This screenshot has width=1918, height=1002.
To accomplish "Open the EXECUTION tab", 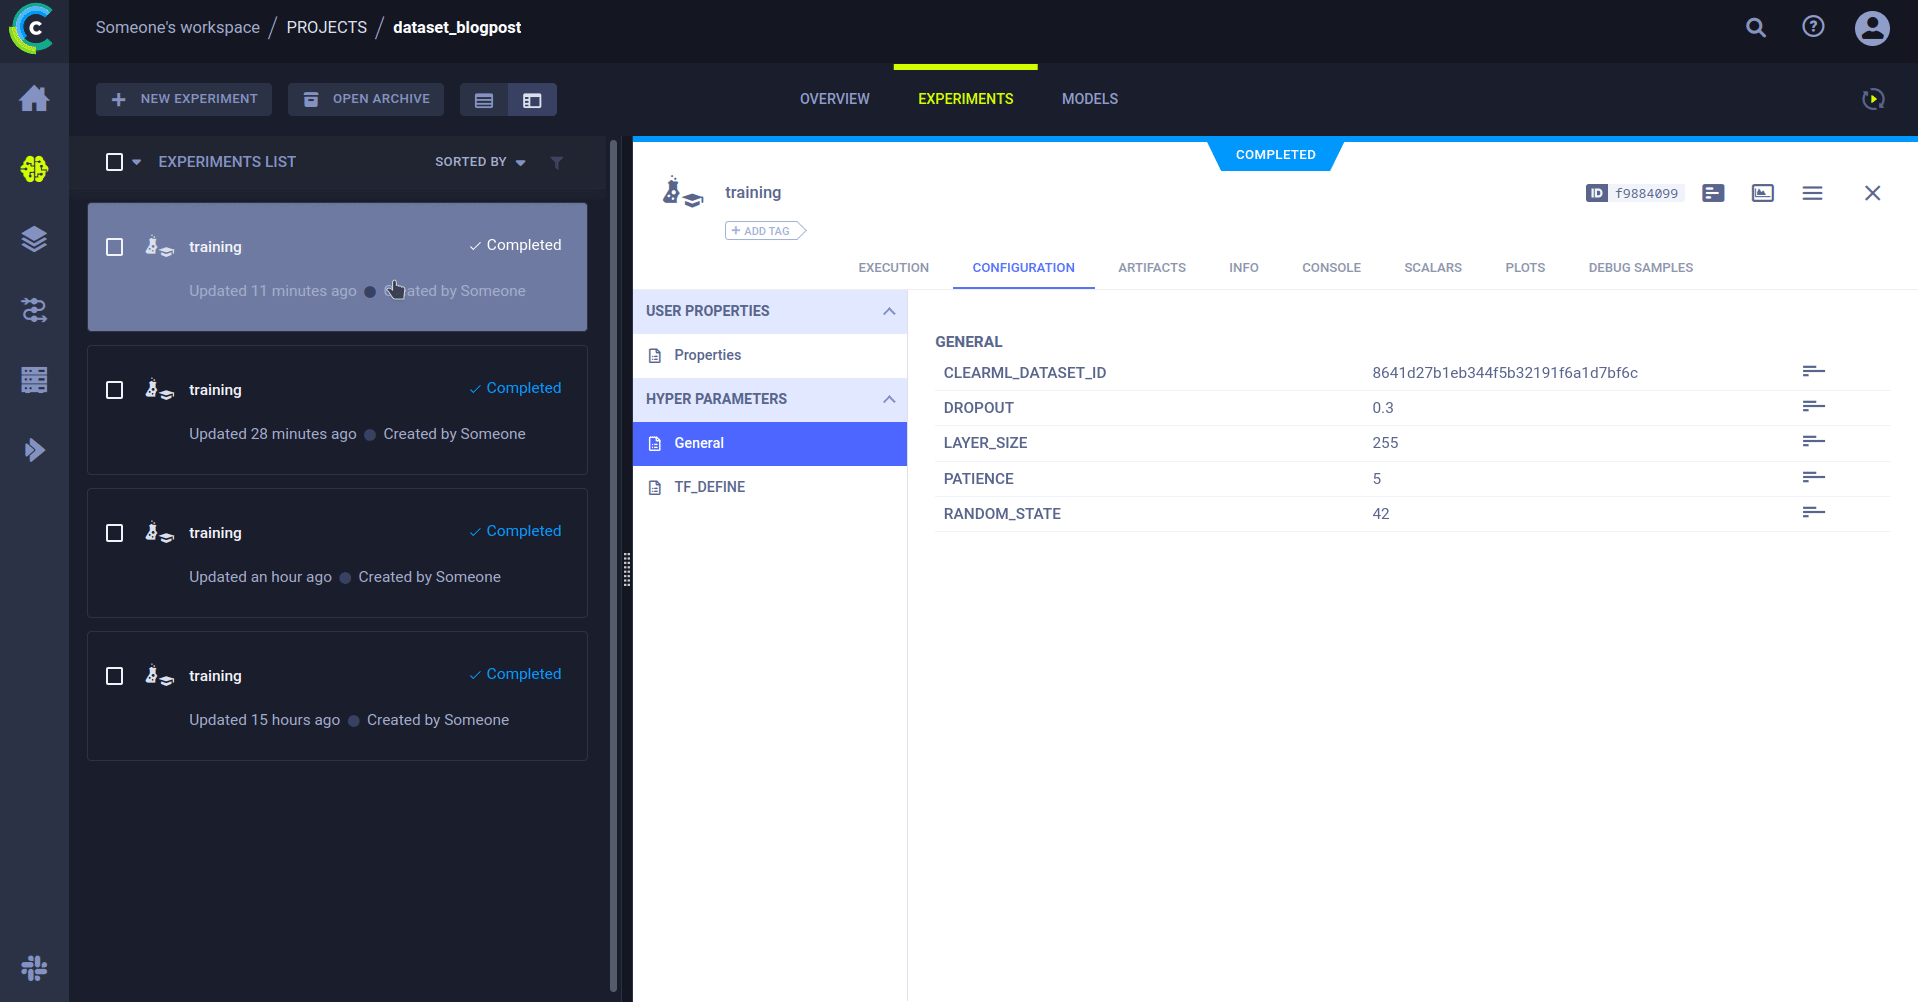I will [893, 268].
